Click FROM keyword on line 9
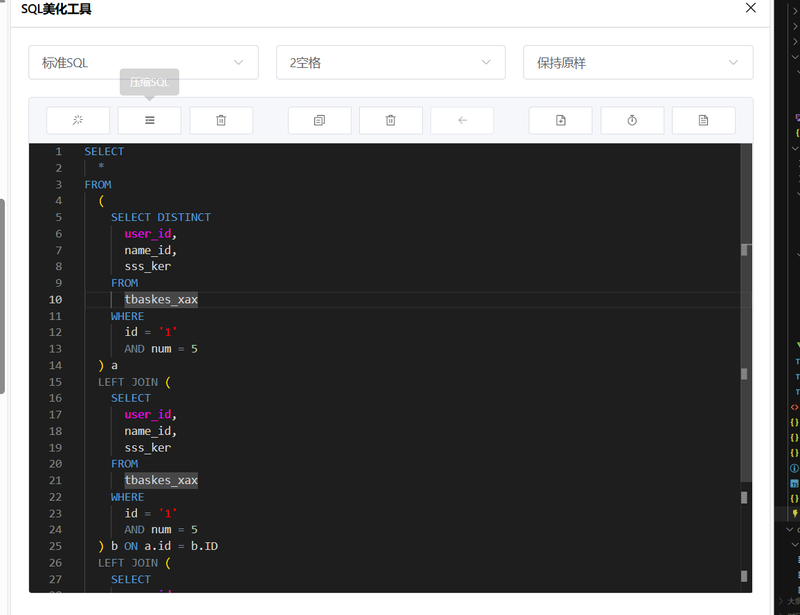Screen dimensions: 800x615 coord(124,283)
